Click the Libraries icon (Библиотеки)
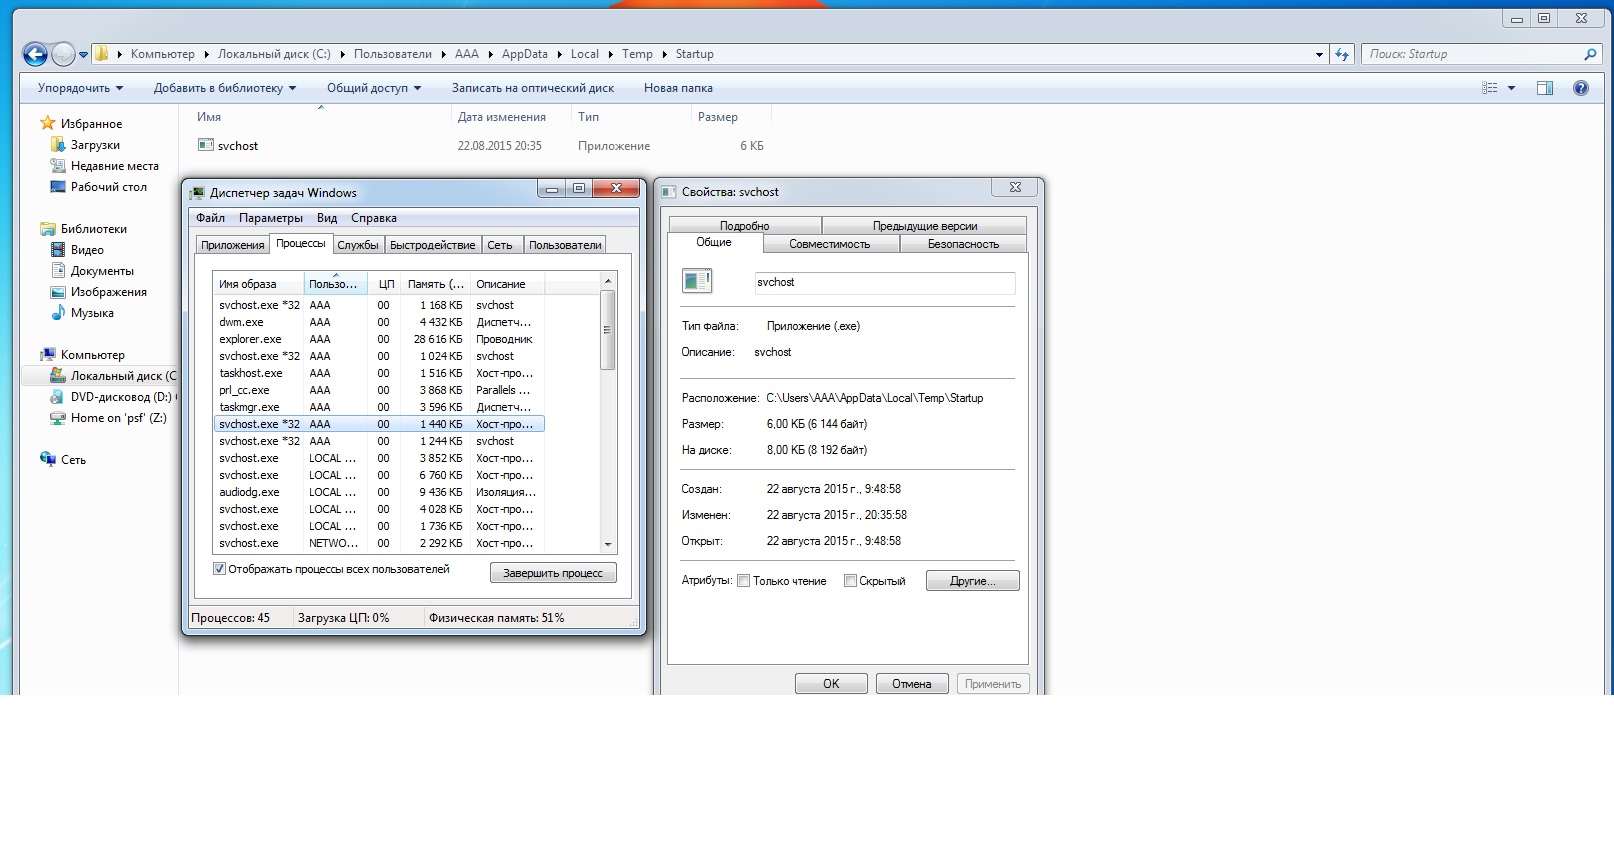Viewport: 1614px width, 864px height. pyautogui.click(x=47, y=228)
